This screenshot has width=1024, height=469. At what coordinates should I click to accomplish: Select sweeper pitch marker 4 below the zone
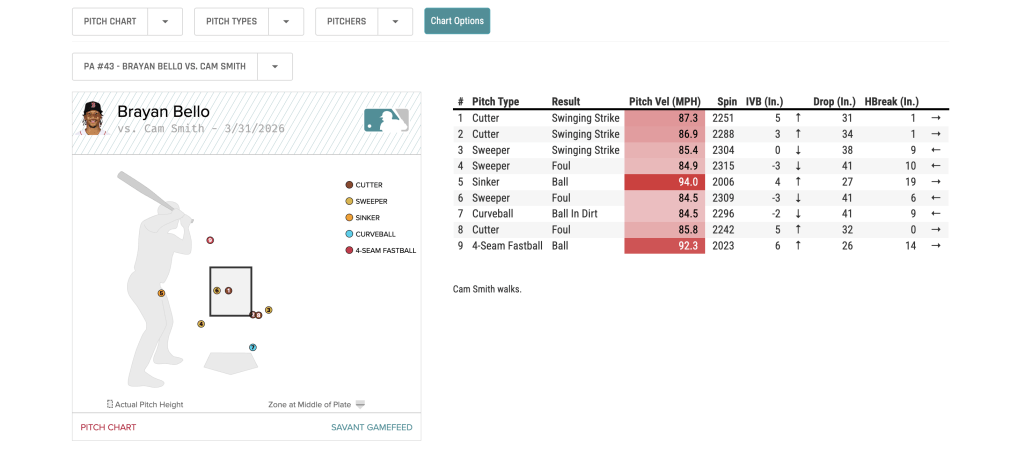coord(201,324)
